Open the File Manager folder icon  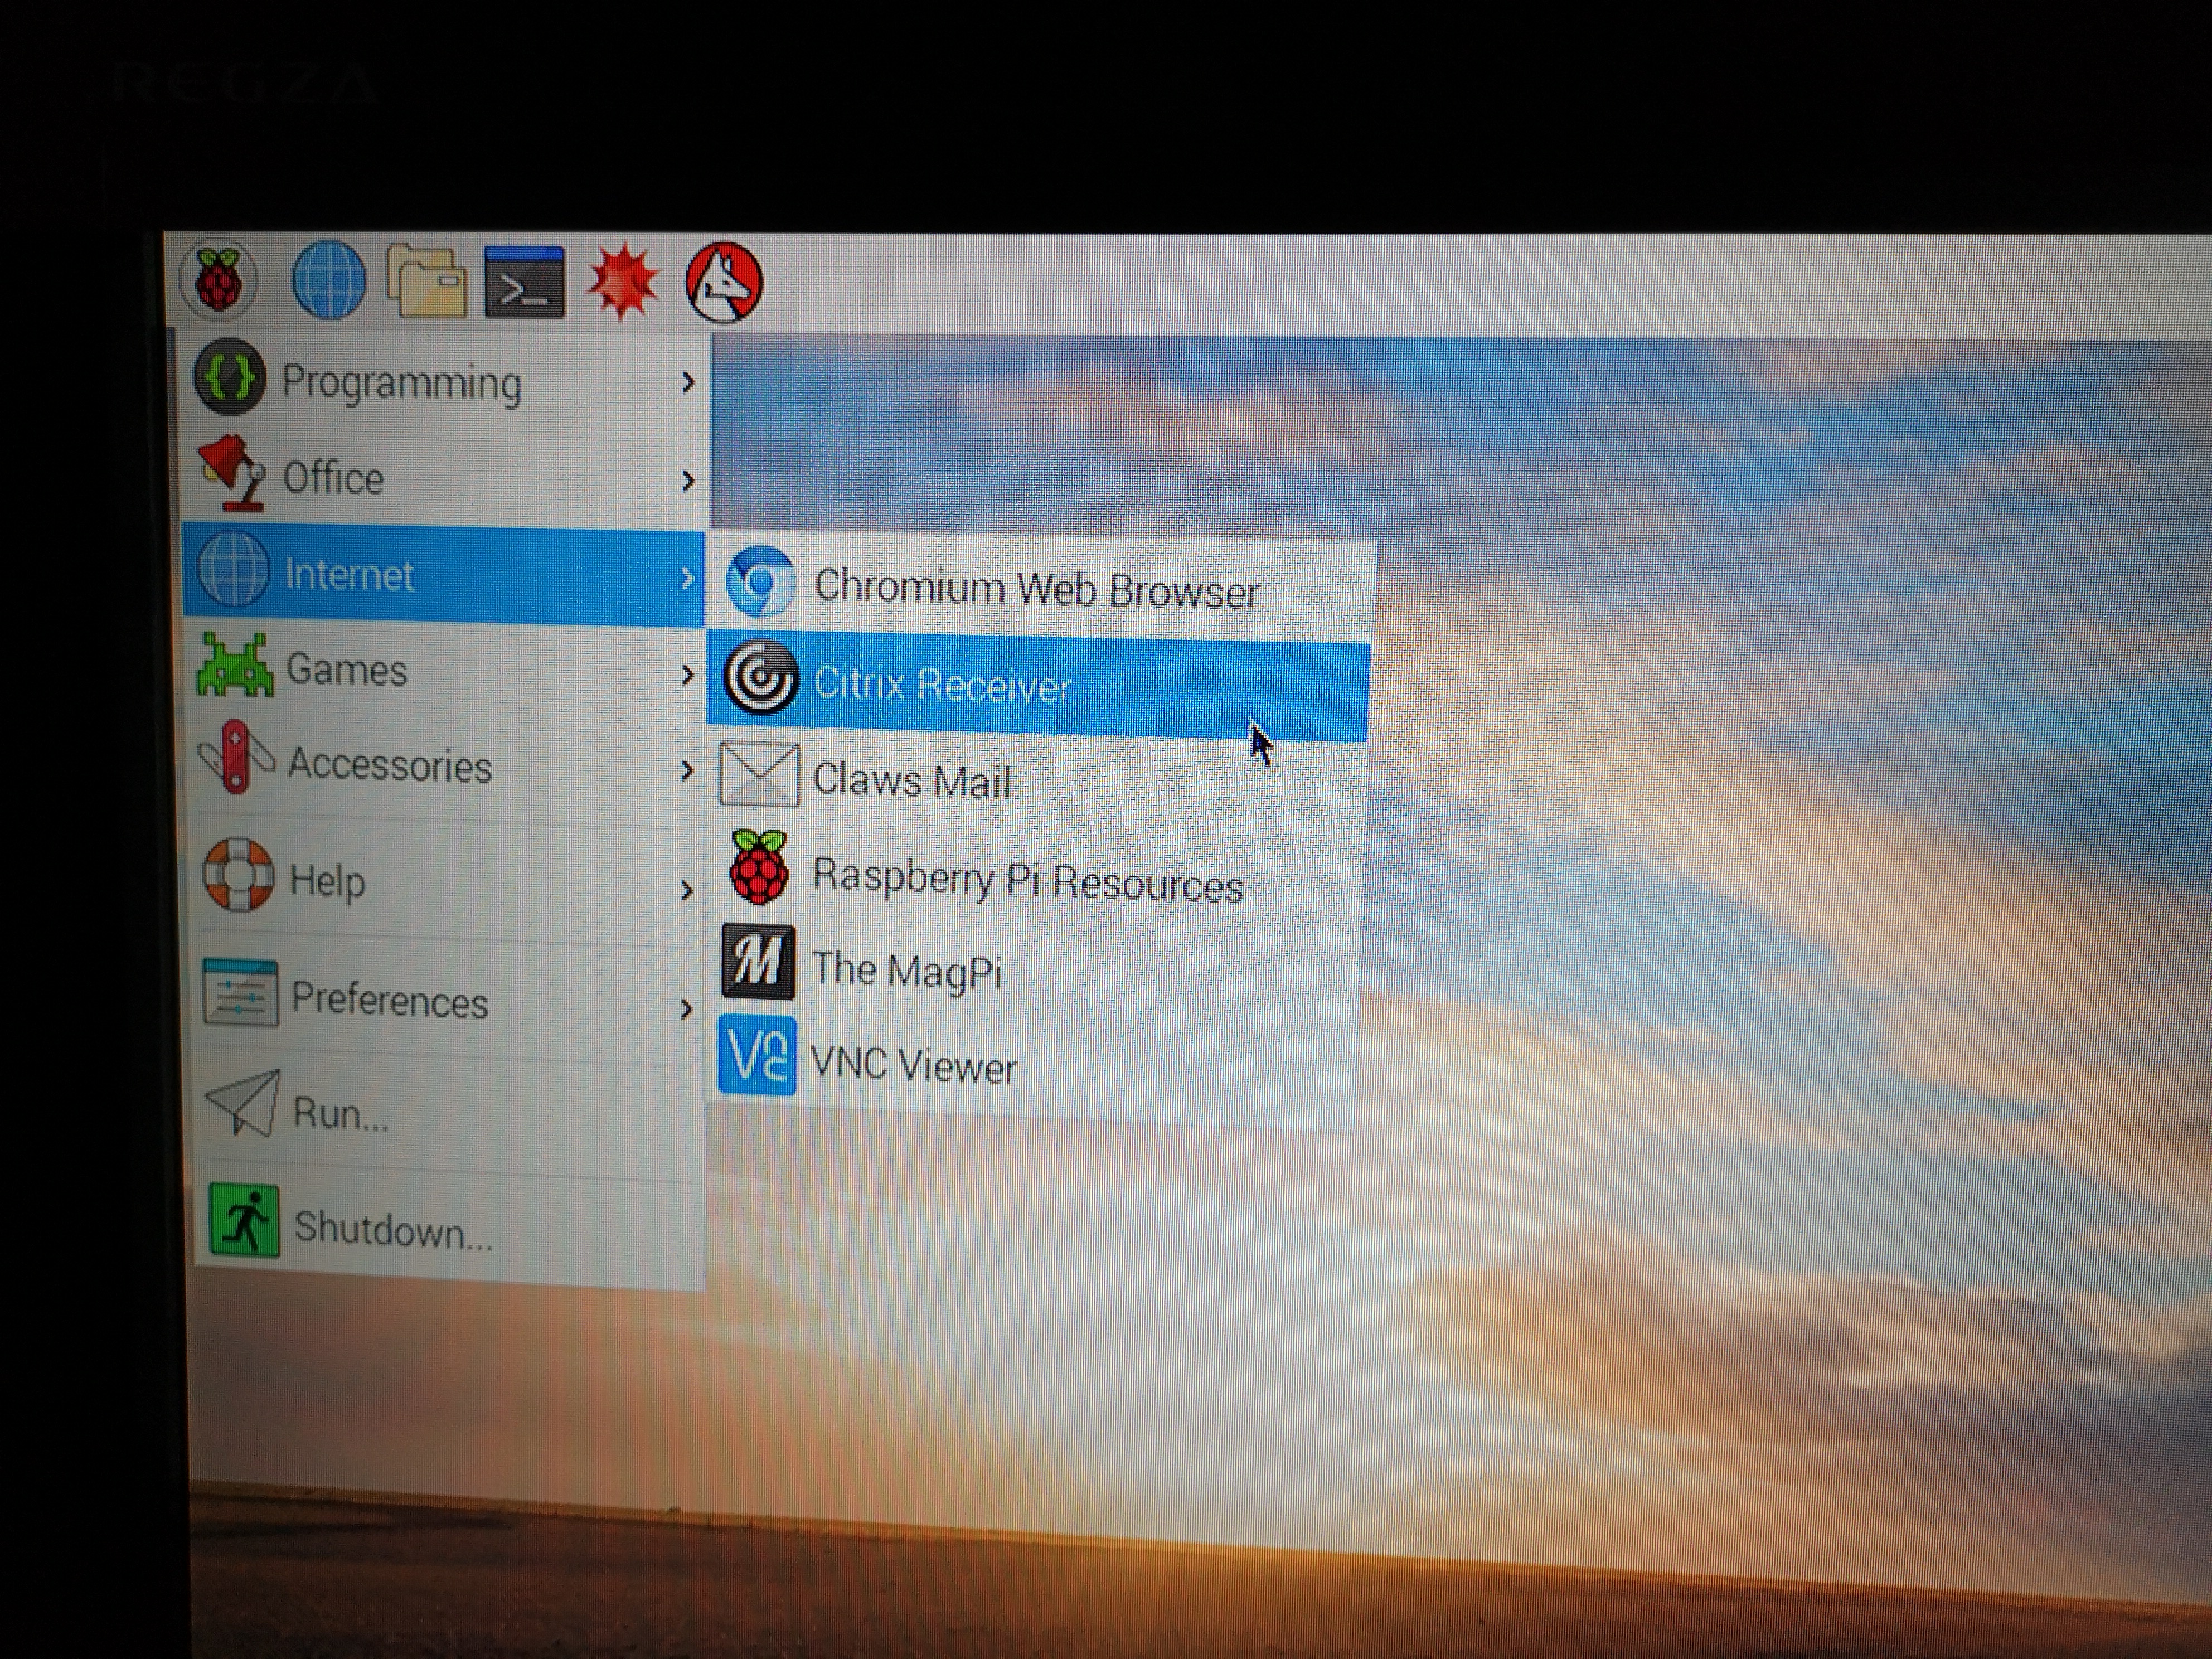click(427, 283)
